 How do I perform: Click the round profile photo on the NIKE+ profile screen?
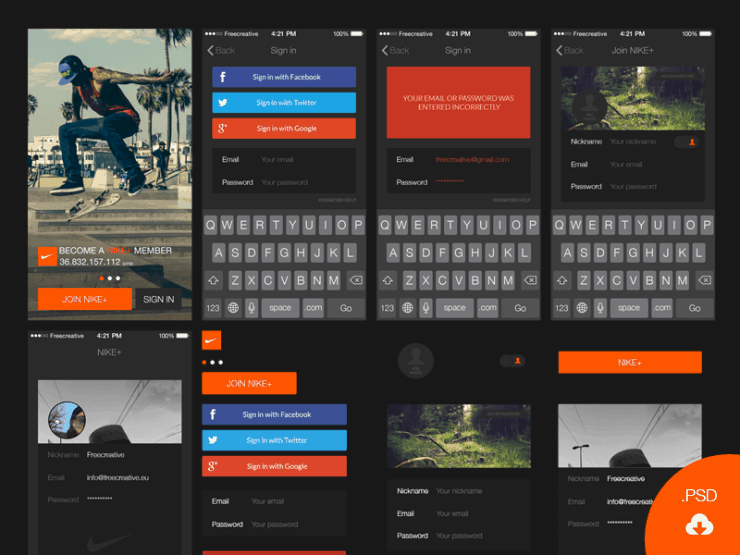(x=67, y=419)
